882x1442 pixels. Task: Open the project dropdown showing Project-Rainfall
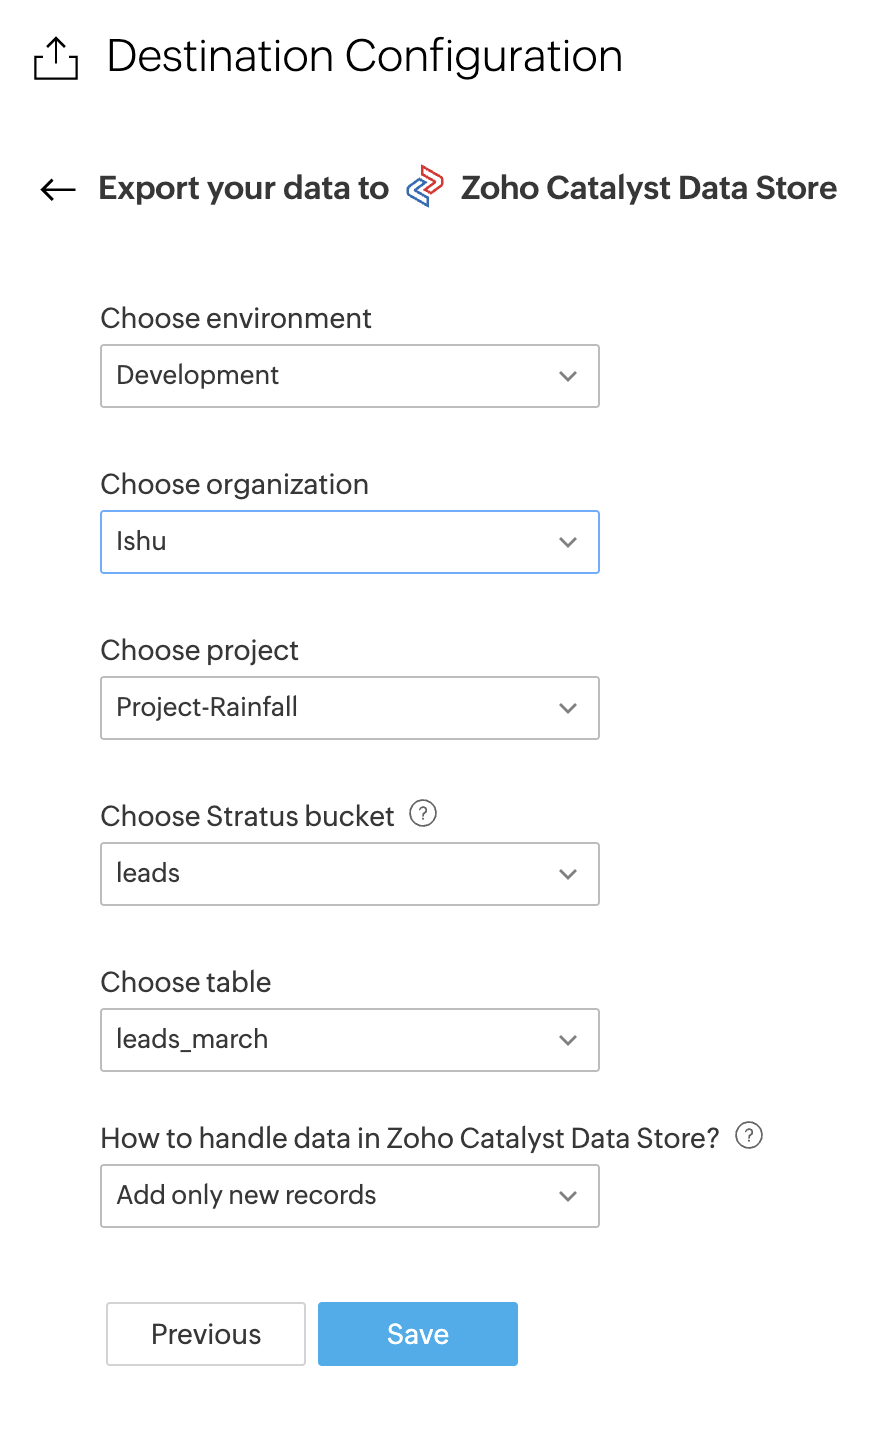coord(349,708)
